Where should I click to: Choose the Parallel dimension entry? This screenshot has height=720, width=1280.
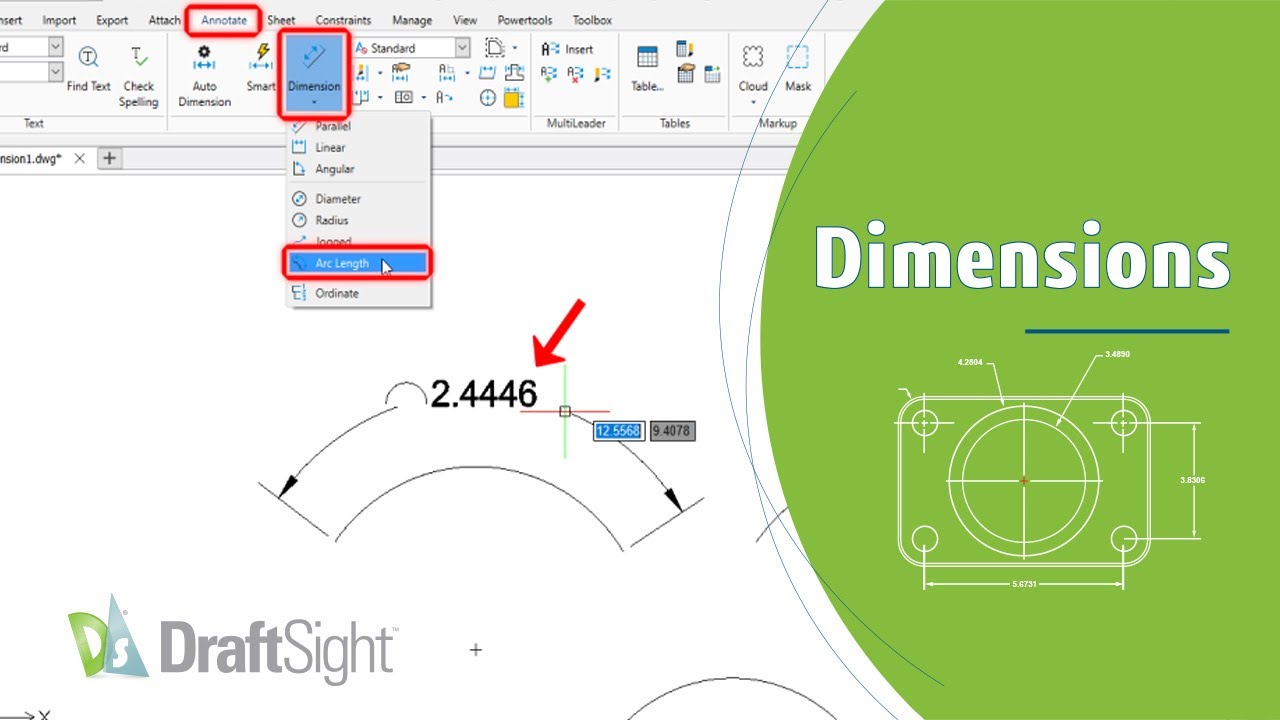(x=333, y=126)
